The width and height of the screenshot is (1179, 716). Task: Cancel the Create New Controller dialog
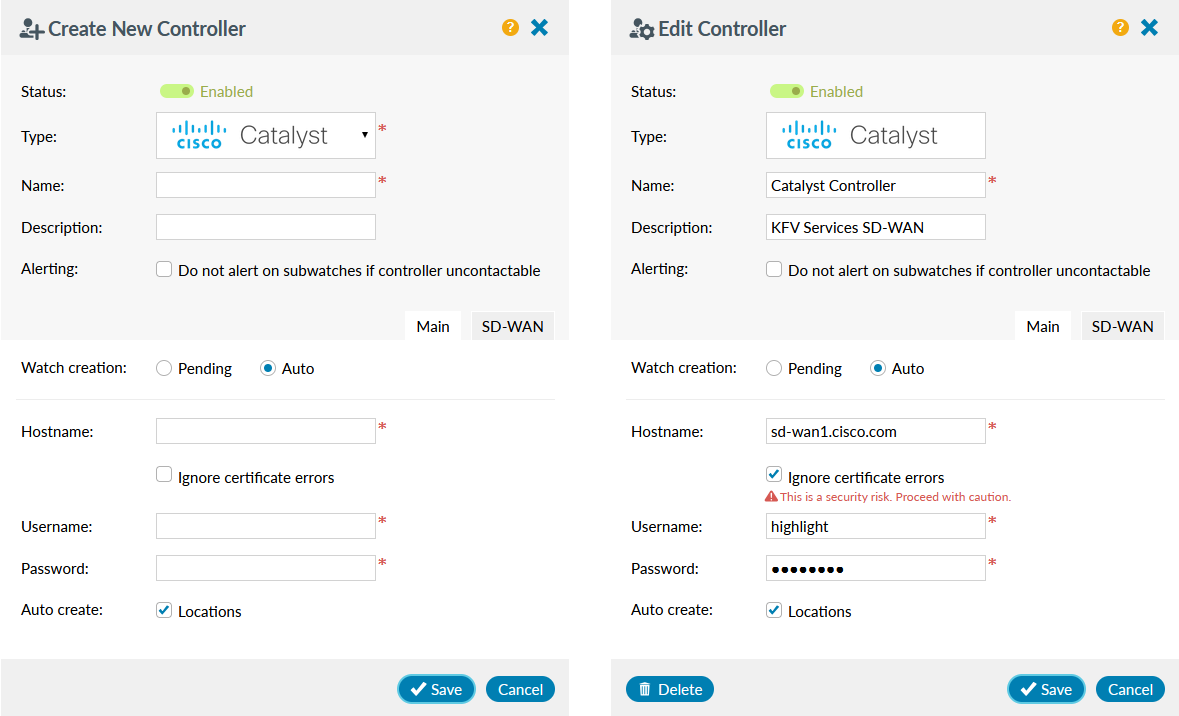click(520, 689)
